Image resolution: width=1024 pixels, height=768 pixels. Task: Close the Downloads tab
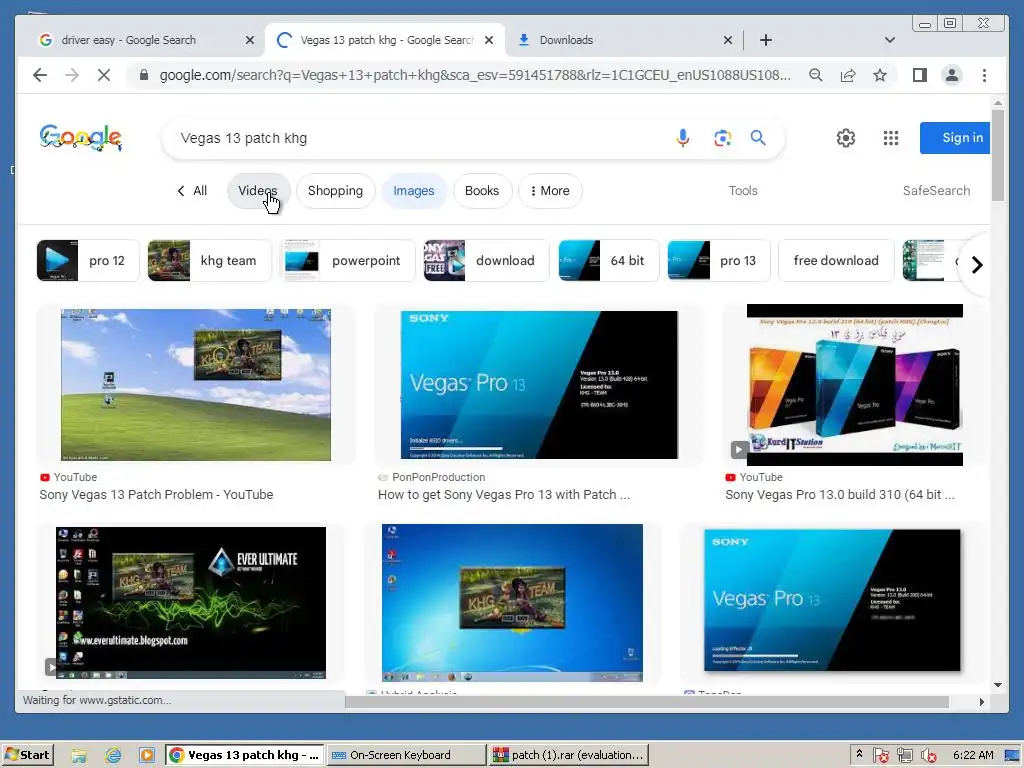(728, 40)
